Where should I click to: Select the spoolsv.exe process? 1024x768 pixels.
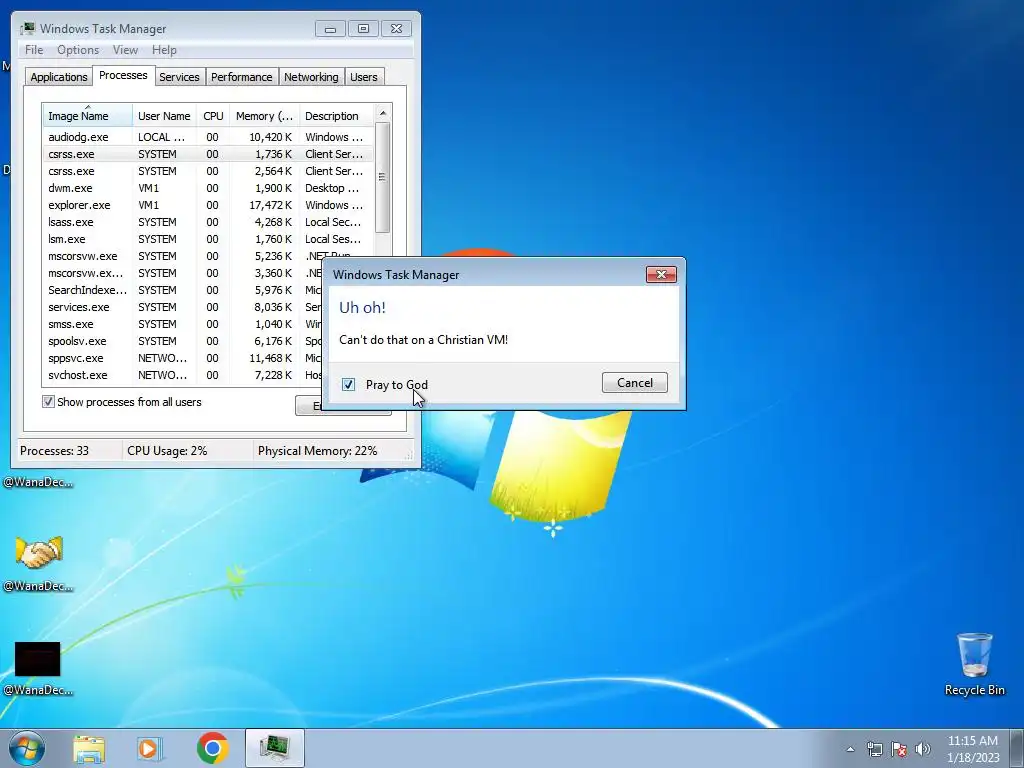coord(183,340)
